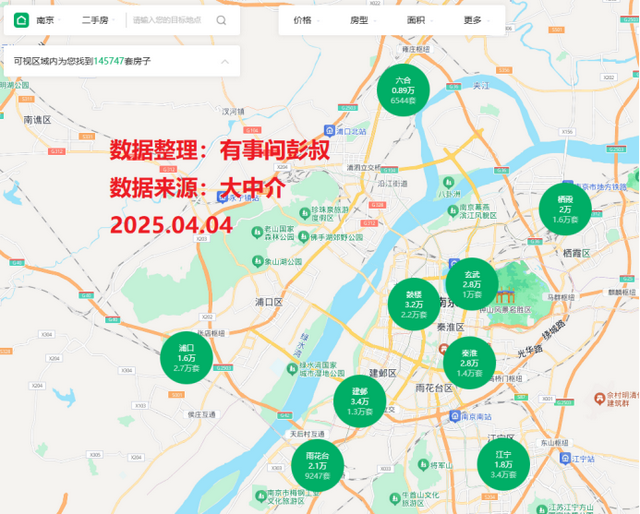Click the 佛手湖郊野公园 park icon

[x=303, y=237]
